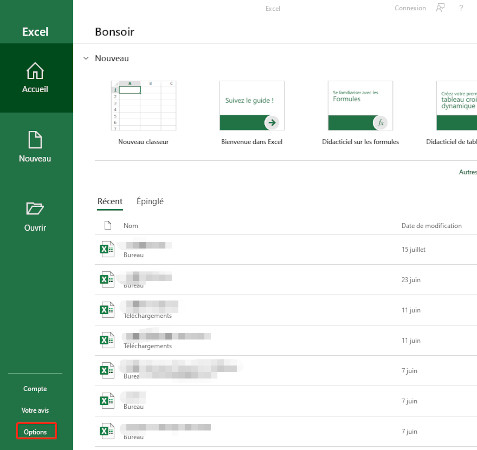This screenshot has width=477, height=450.
Task: Select the Nouveau page icon in sidebar
Action: click(35, 140)
